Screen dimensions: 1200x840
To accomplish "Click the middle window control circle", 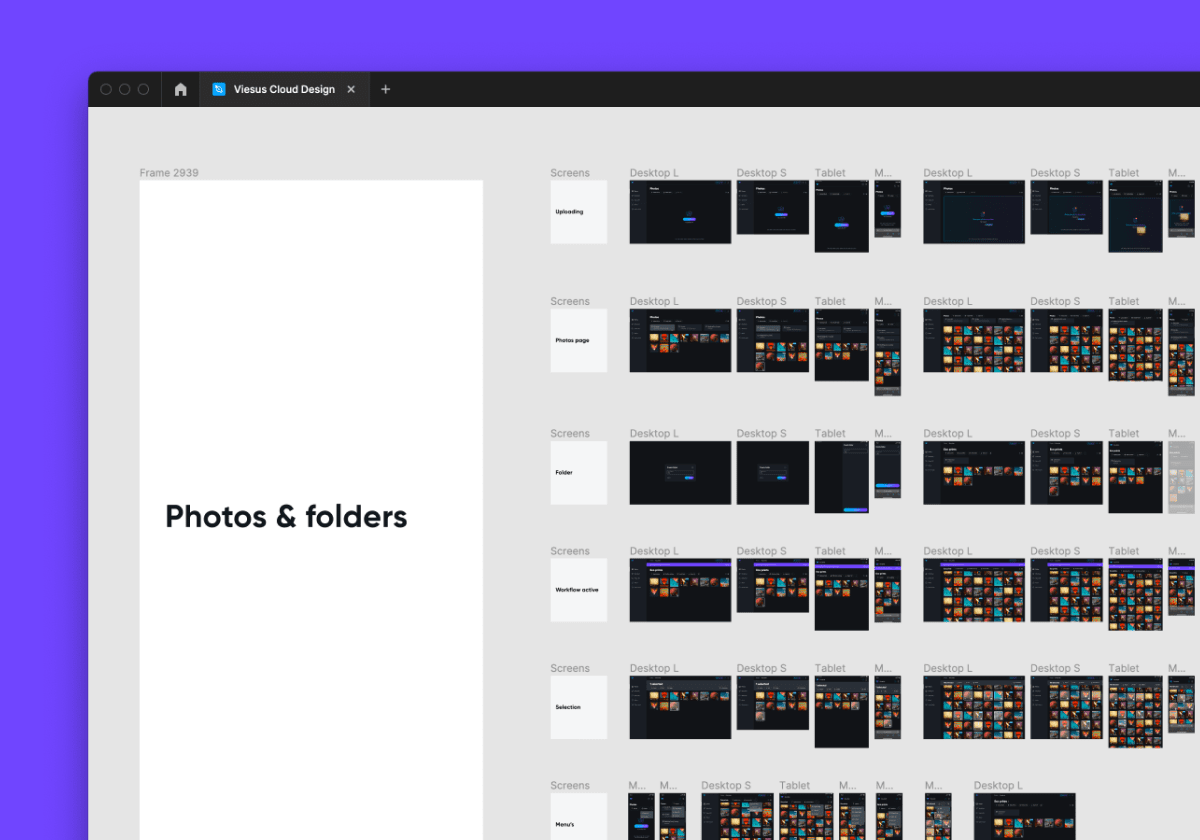I will [125, 89].
